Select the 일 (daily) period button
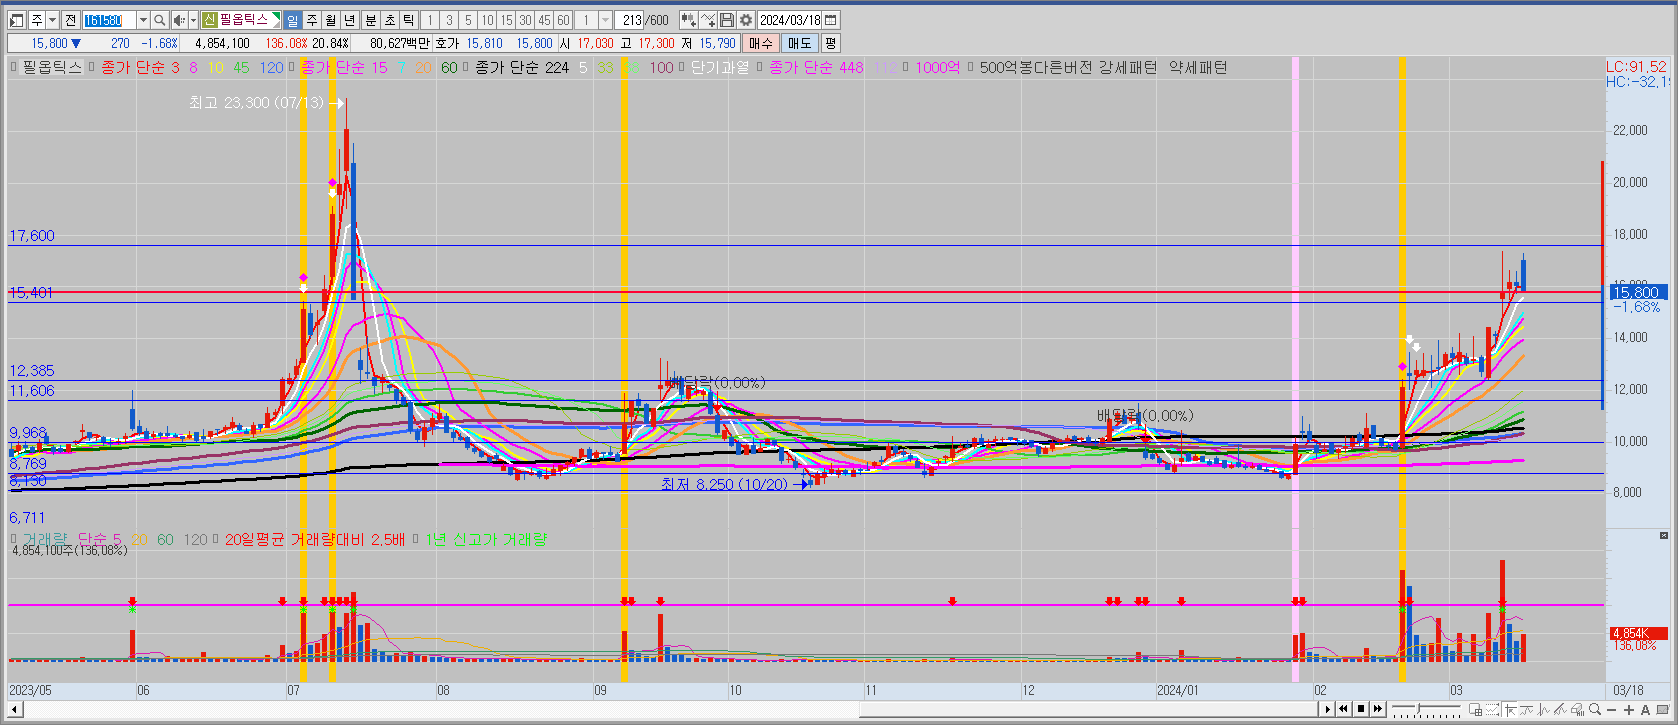The image size is (1678, 725). pos(292,20)
